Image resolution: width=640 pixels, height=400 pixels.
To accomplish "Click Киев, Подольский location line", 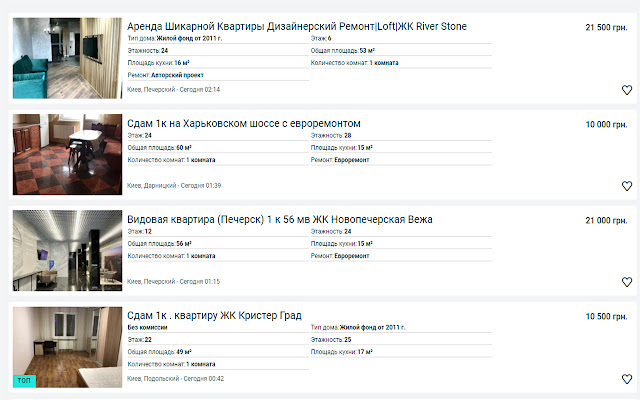I will [x=175, y=379].
